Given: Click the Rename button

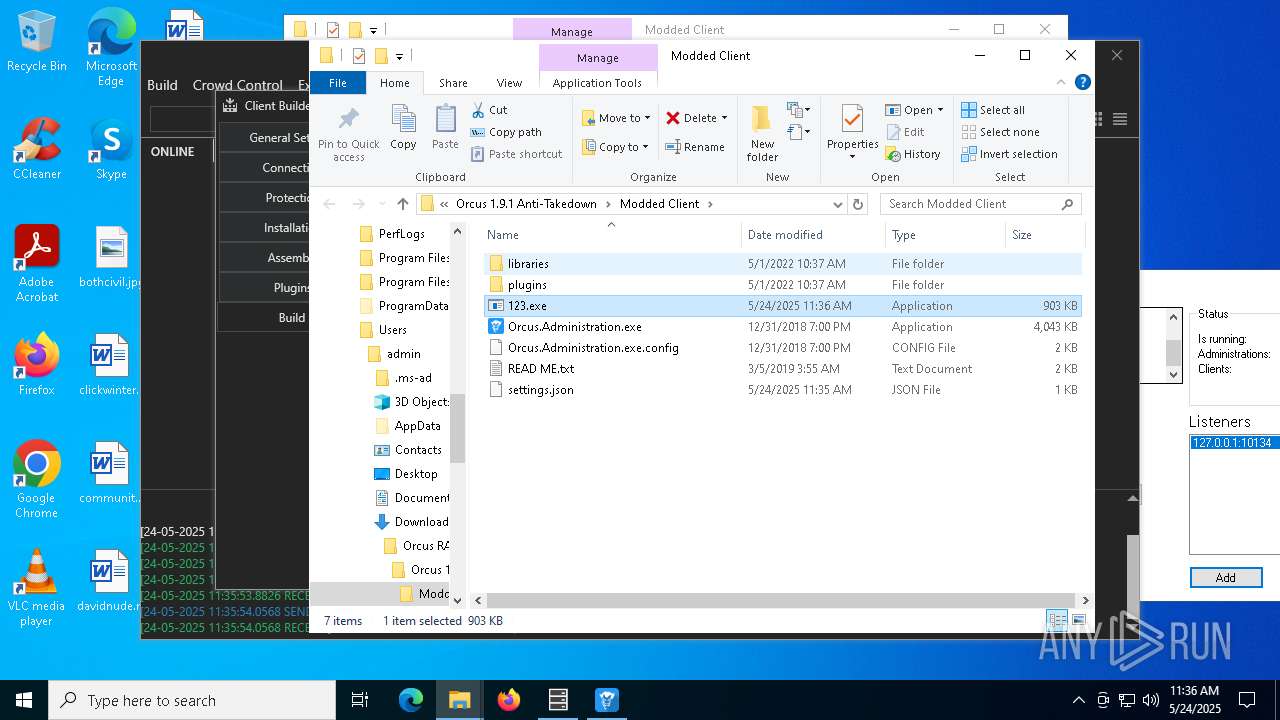Looking at the screenshot, I should click(696, 147).
